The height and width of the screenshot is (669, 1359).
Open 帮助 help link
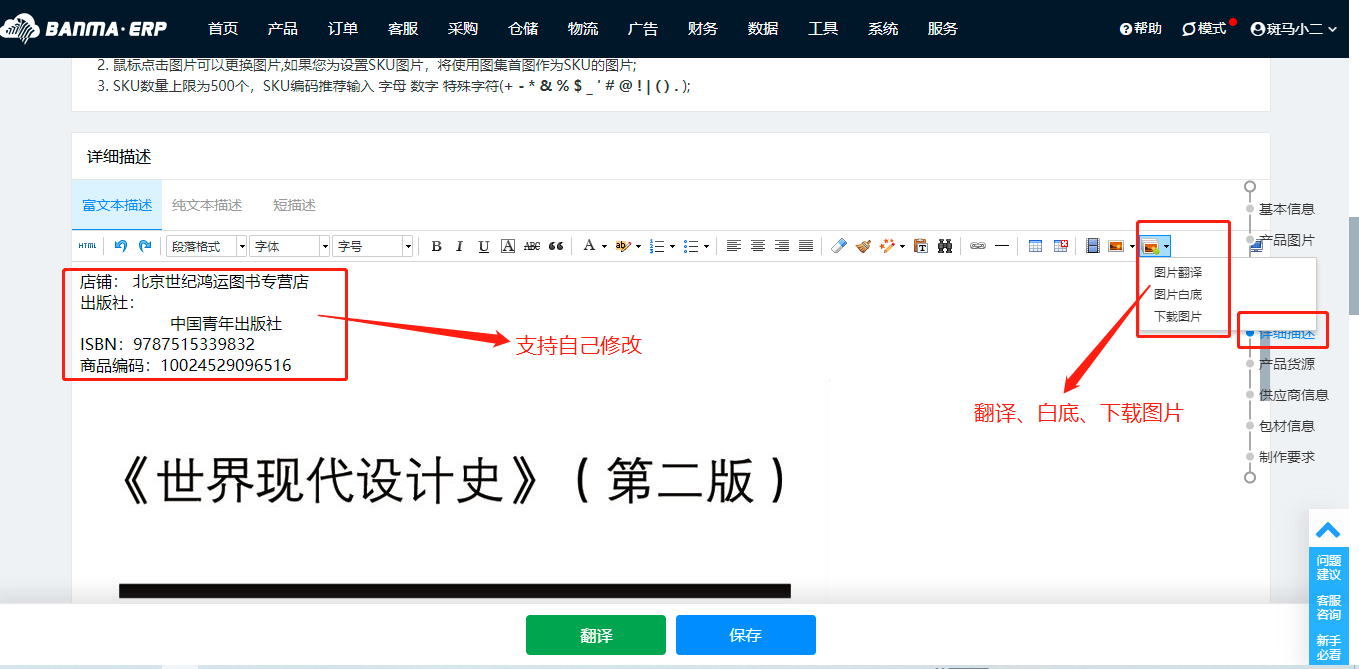1141,29
